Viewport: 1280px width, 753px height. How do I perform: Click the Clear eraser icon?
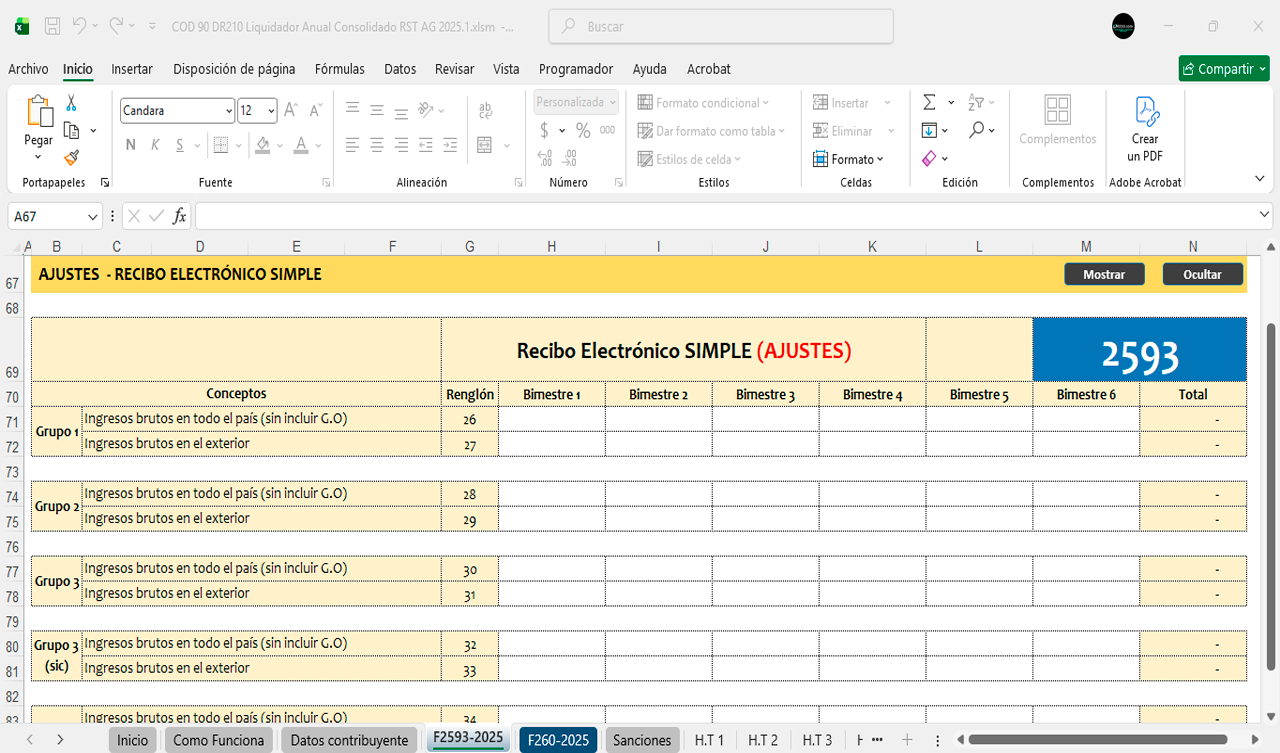(x=929, y=158)
